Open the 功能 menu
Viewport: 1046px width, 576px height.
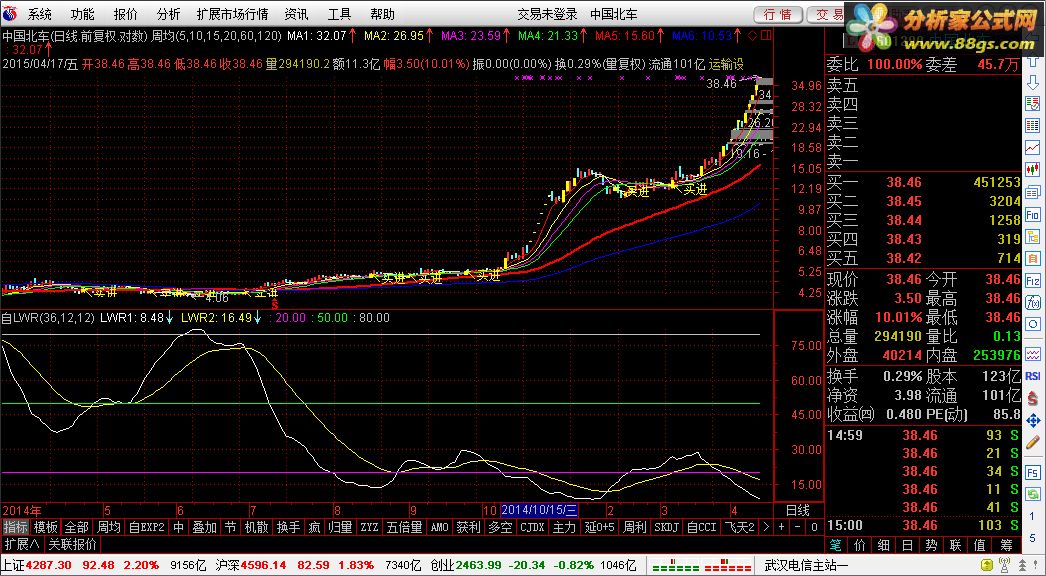[82, 14]
